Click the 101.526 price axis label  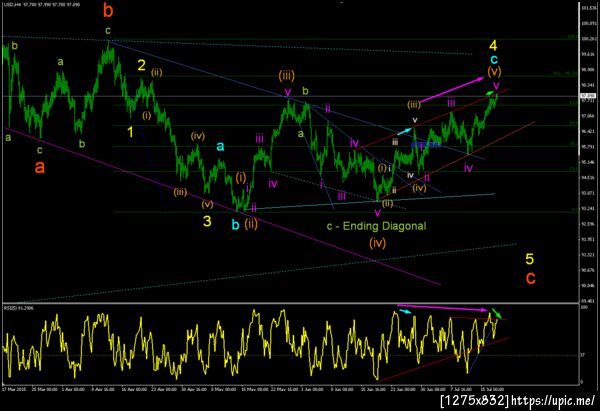587,8
